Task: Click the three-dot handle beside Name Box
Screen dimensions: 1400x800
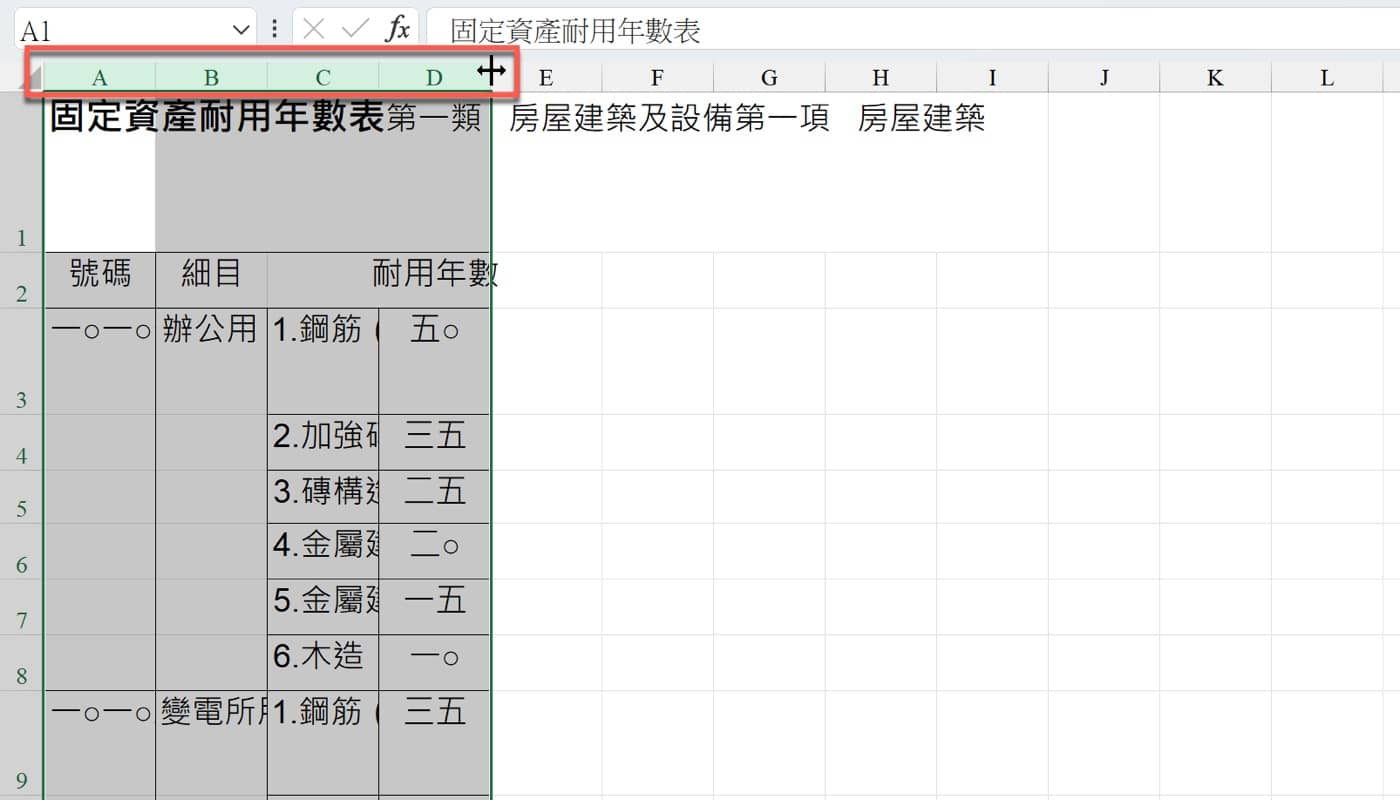Action: [x=275, y=30]
